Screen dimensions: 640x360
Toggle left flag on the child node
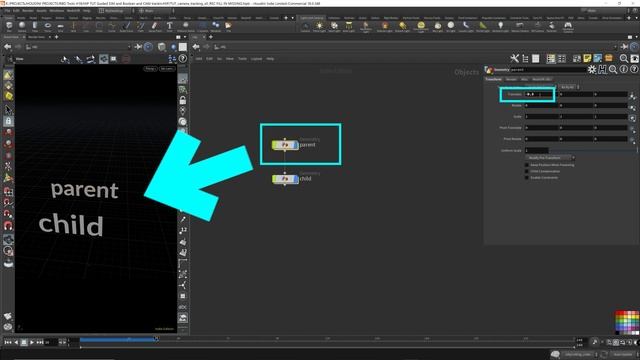(x=275, y=179)
